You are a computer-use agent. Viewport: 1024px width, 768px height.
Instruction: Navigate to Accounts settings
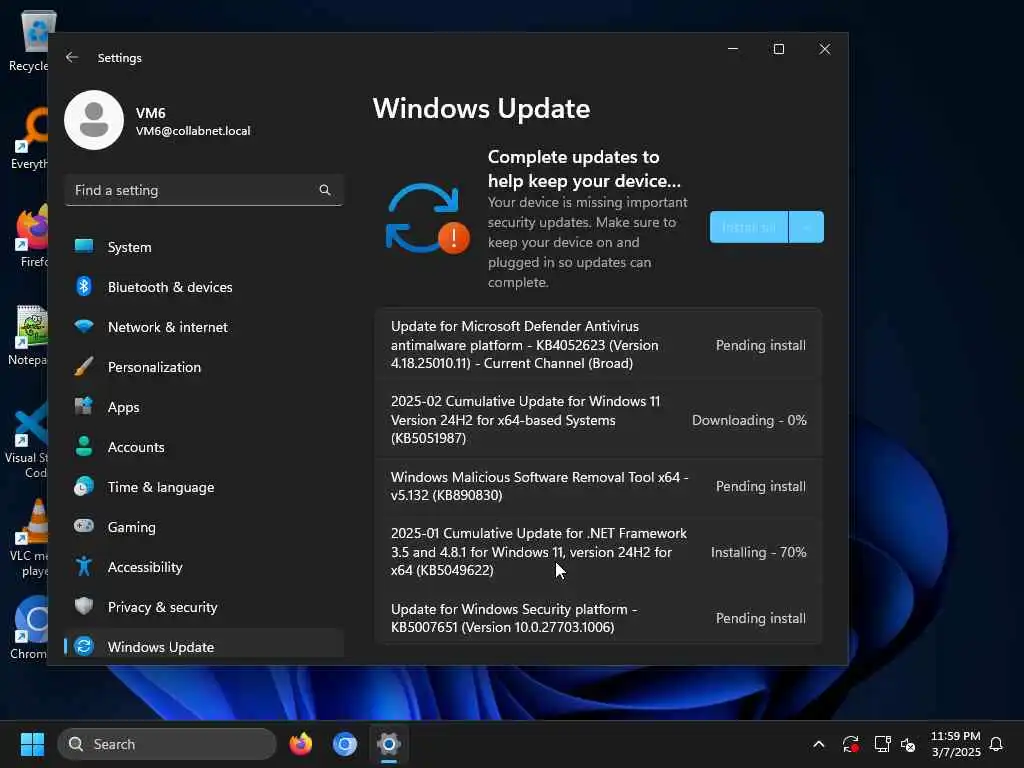[x=204, y=447]
